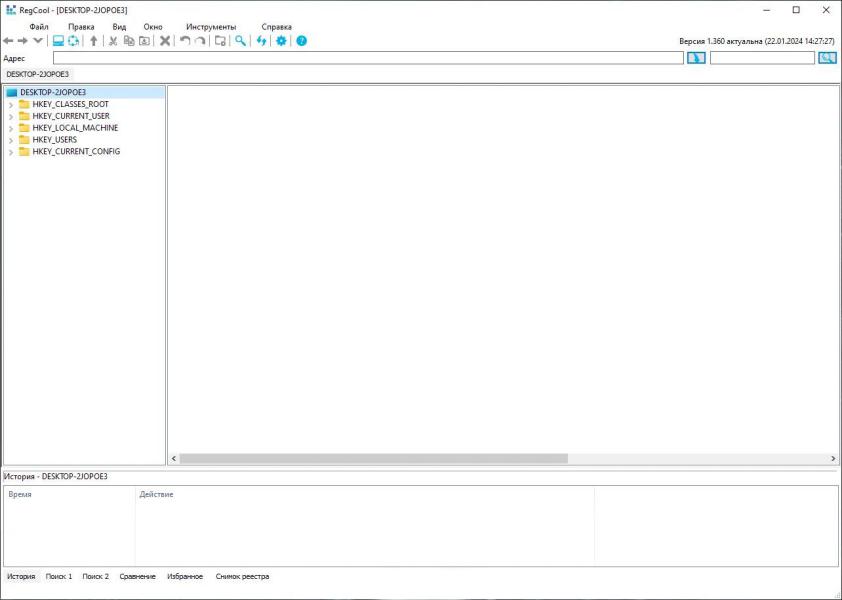Screen dimensions: 842x600
Task: Open the Окно menu
Action: click(153, 27)
